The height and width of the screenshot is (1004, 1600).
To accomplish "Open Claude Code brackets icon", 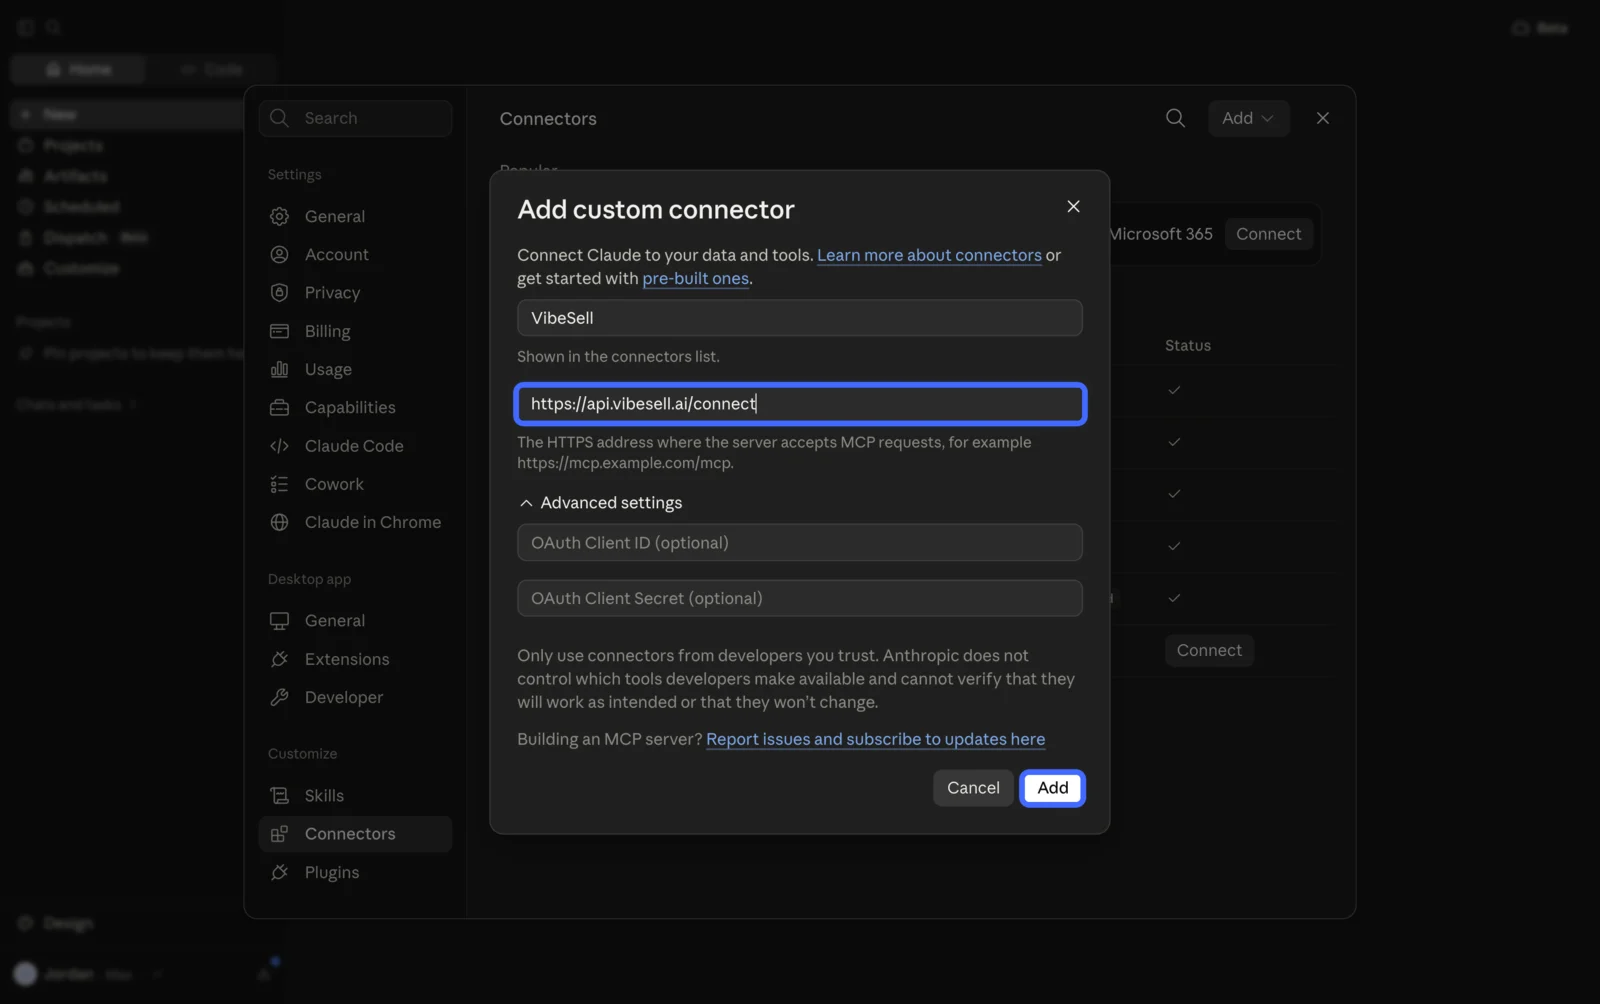I will click(x=279, y=446).
